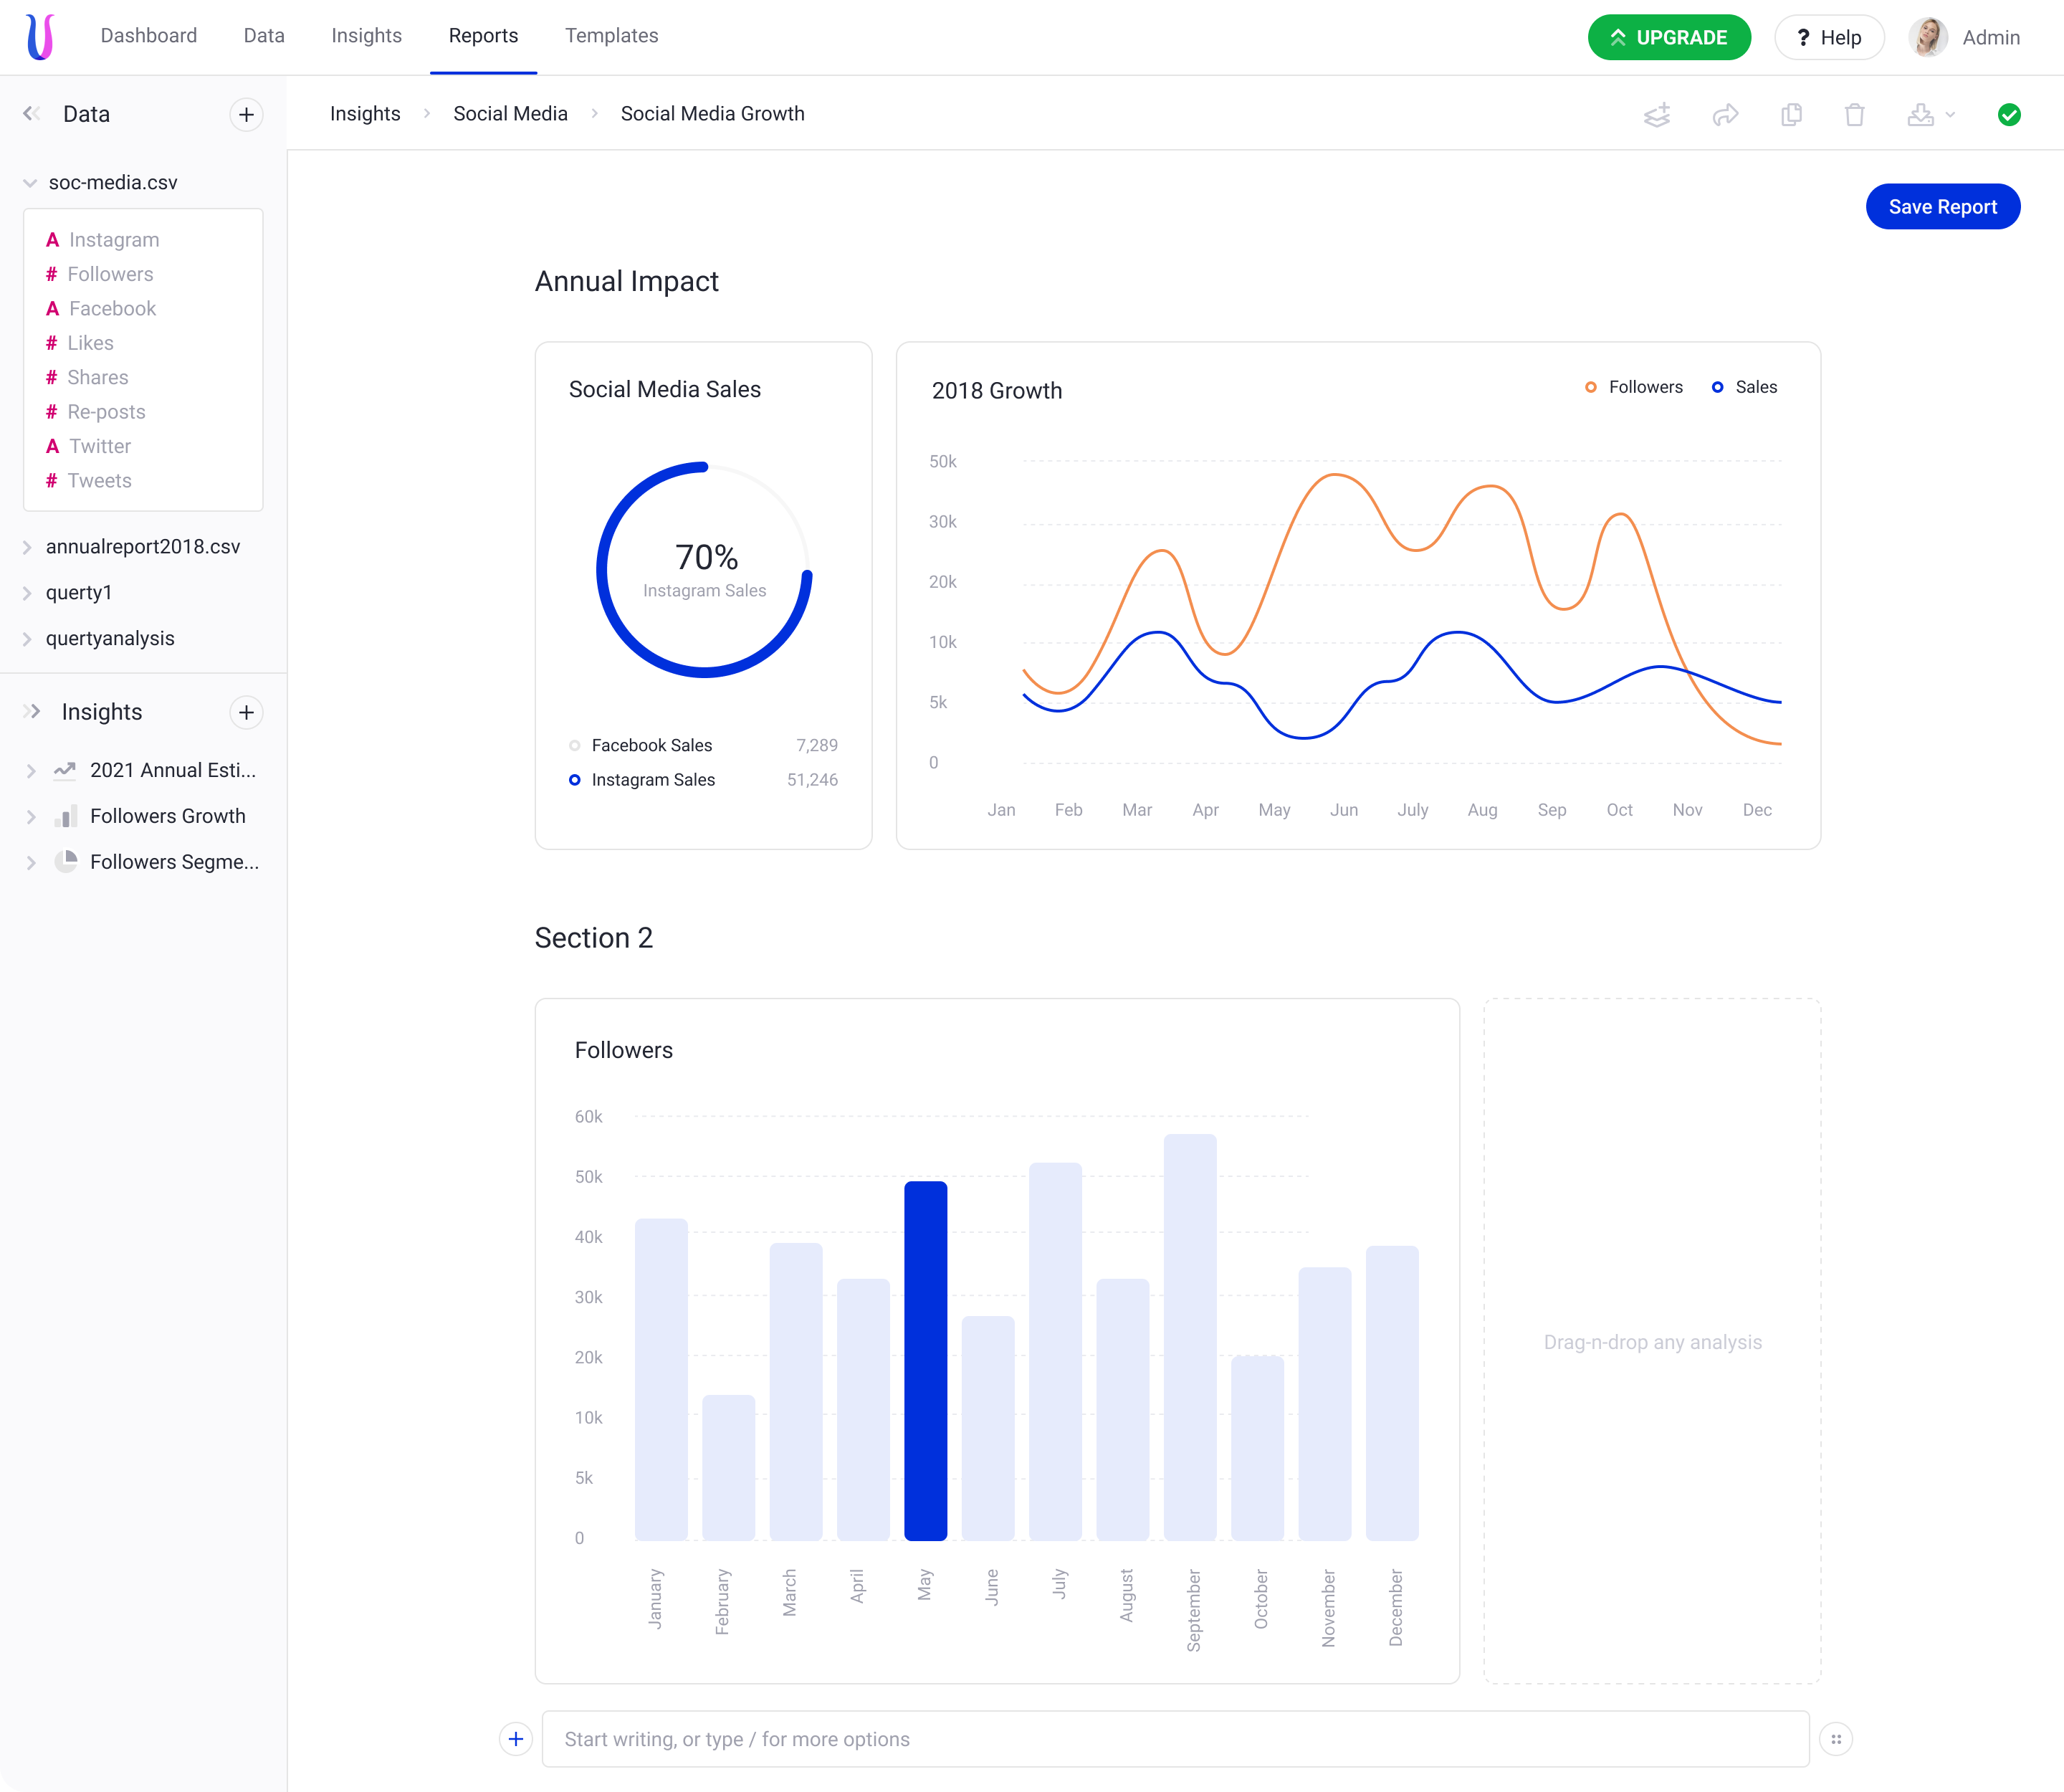Image resolution: width=2064 pixels, height=1792 pixels.
Task: Click the green UPGRADE button
Action: 1668,38
